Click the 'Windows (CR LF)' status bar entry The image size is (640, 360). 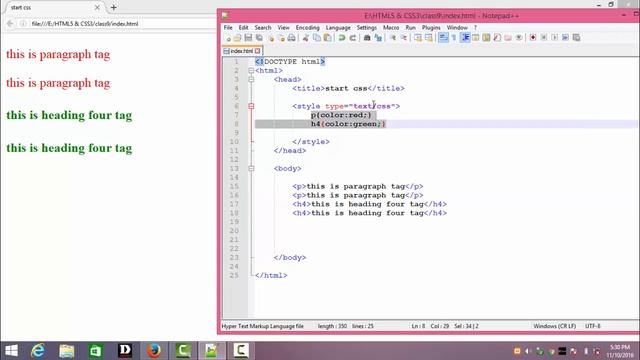click(555, 326)
